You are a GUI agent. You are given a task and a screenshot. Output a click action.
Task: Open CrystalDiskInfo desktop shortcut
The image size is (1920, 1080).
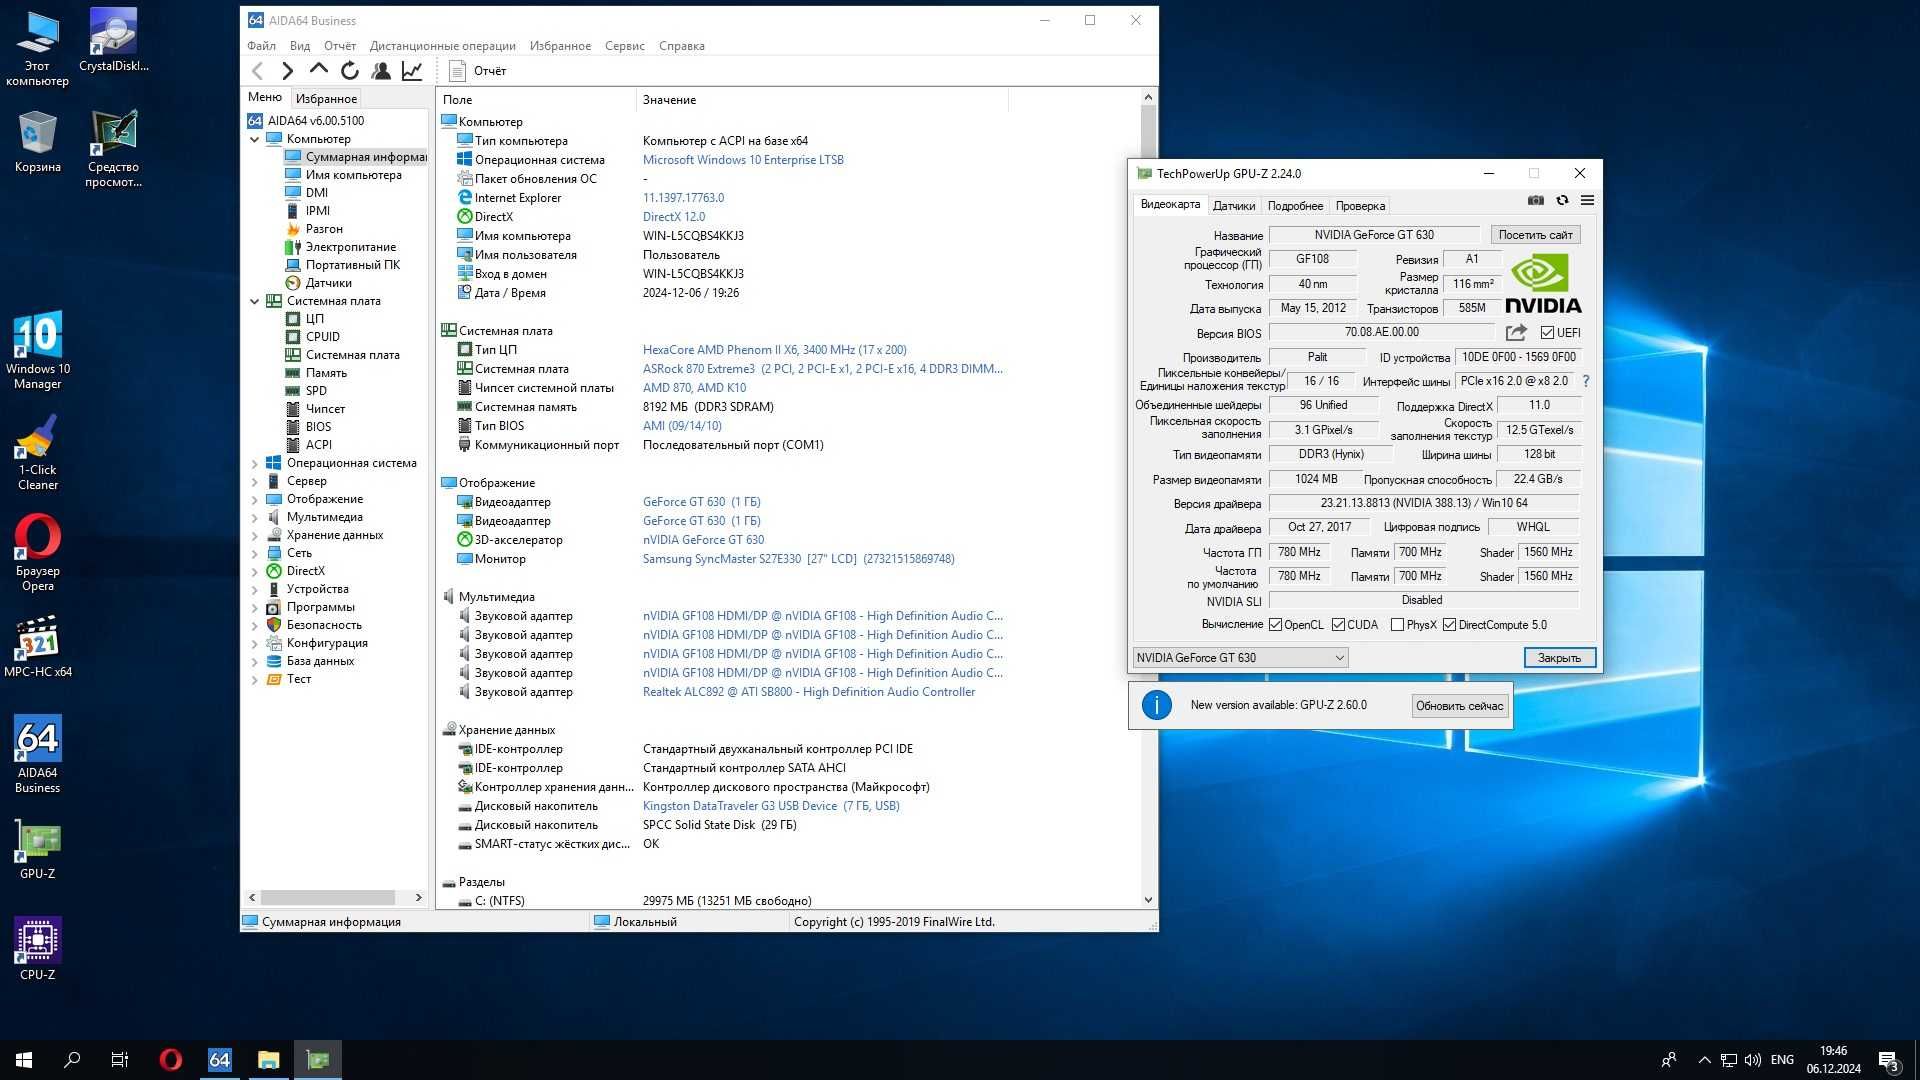point(113,41)
